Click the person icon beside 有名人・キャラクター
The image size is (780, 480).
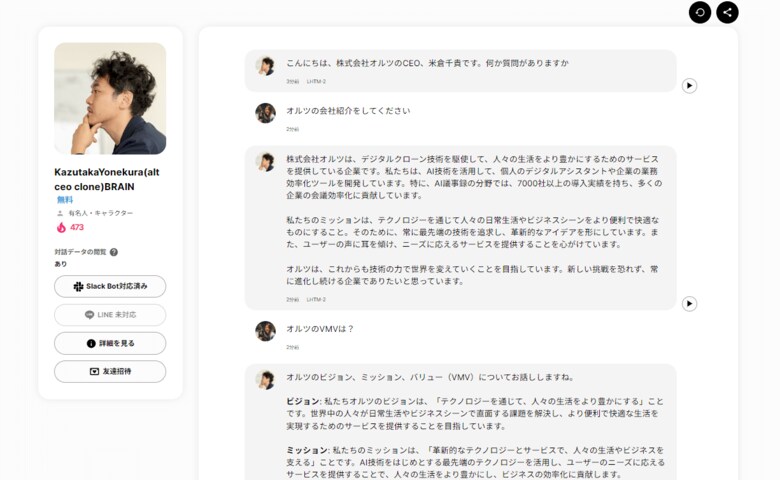[60, 213]
